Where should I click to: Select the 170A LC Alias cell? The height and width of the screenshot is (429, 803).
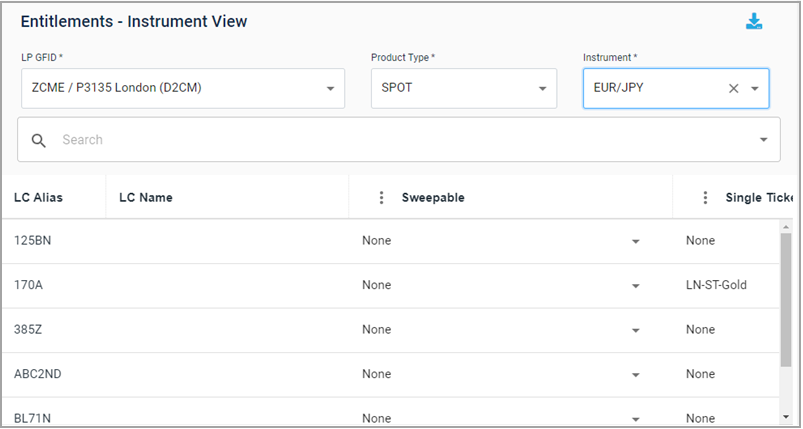[29, 285]
